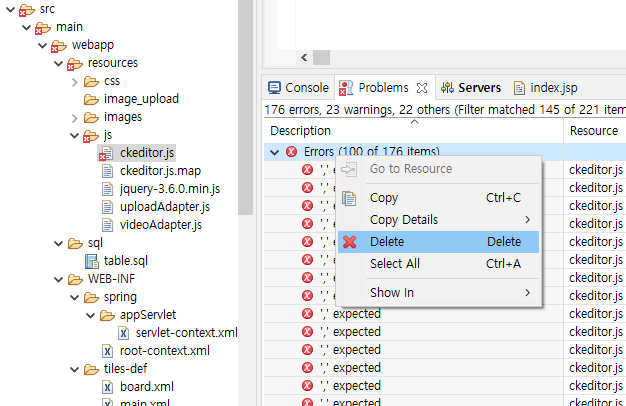
Task: Click the red error icon on Errors group
Action: coord(291,152)
